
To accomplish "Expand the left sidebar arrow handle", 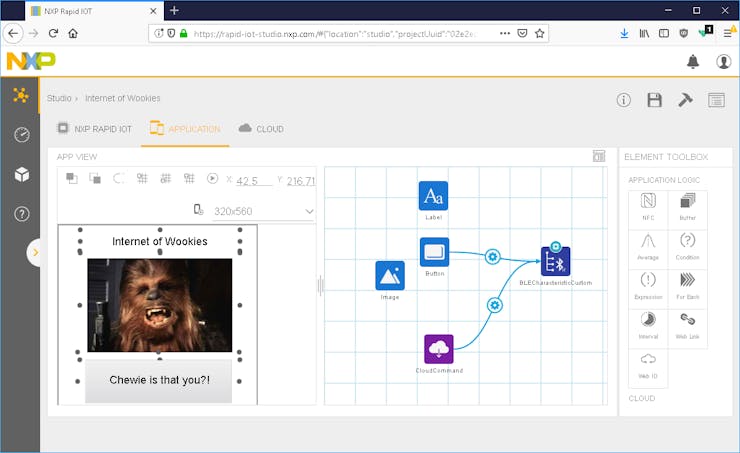I will point(35,253).
